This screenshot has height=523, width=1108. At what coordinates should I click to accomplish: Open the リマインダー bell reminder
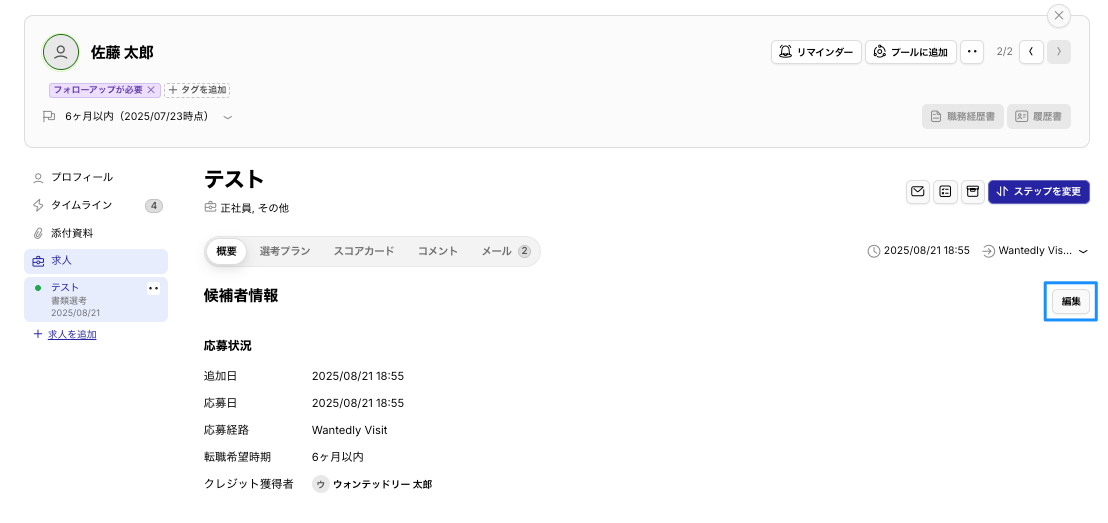(x=816, y=52)
